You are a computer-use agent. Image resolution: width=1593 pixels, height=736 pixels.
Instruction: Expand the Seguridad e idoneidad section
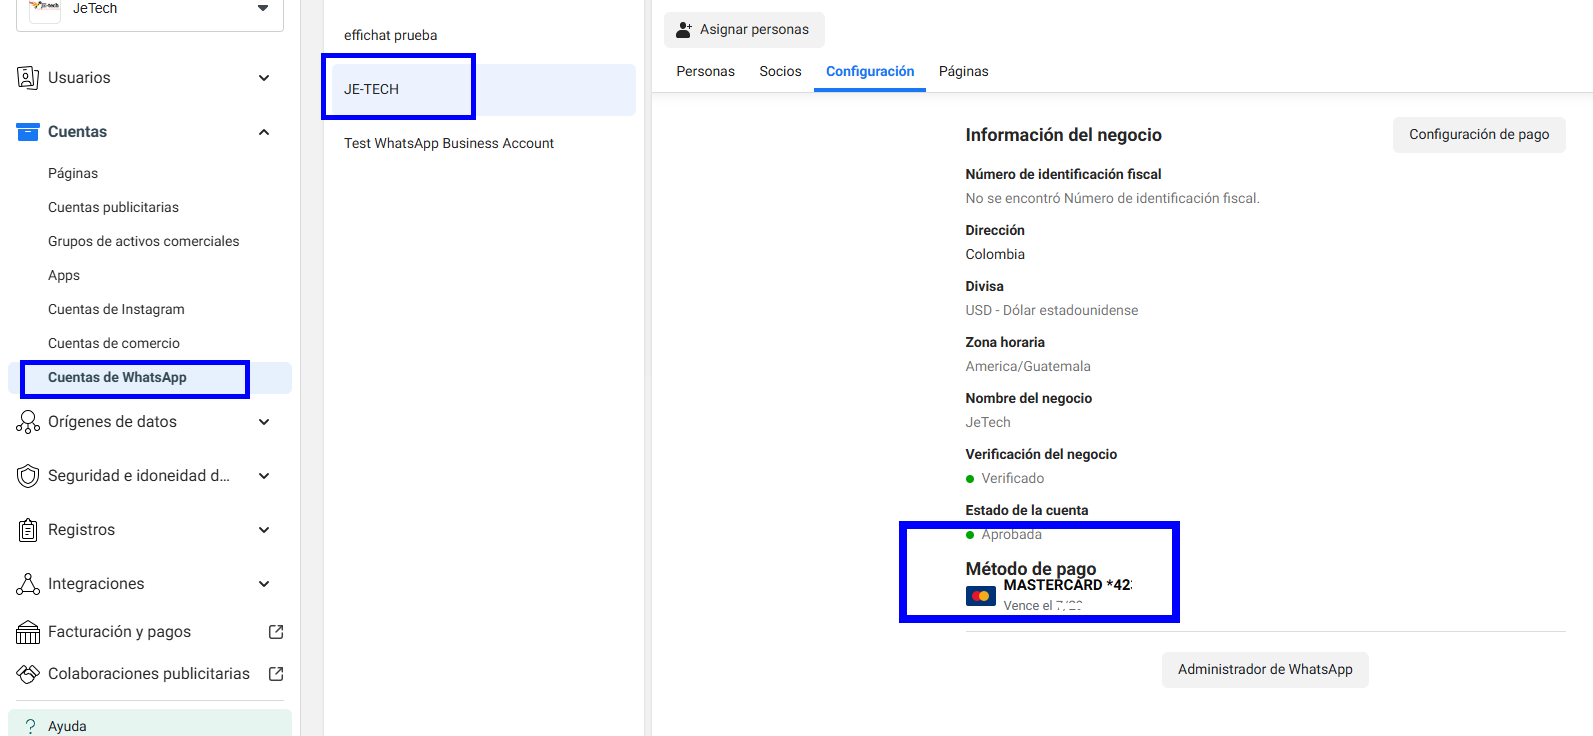[264, 476]
